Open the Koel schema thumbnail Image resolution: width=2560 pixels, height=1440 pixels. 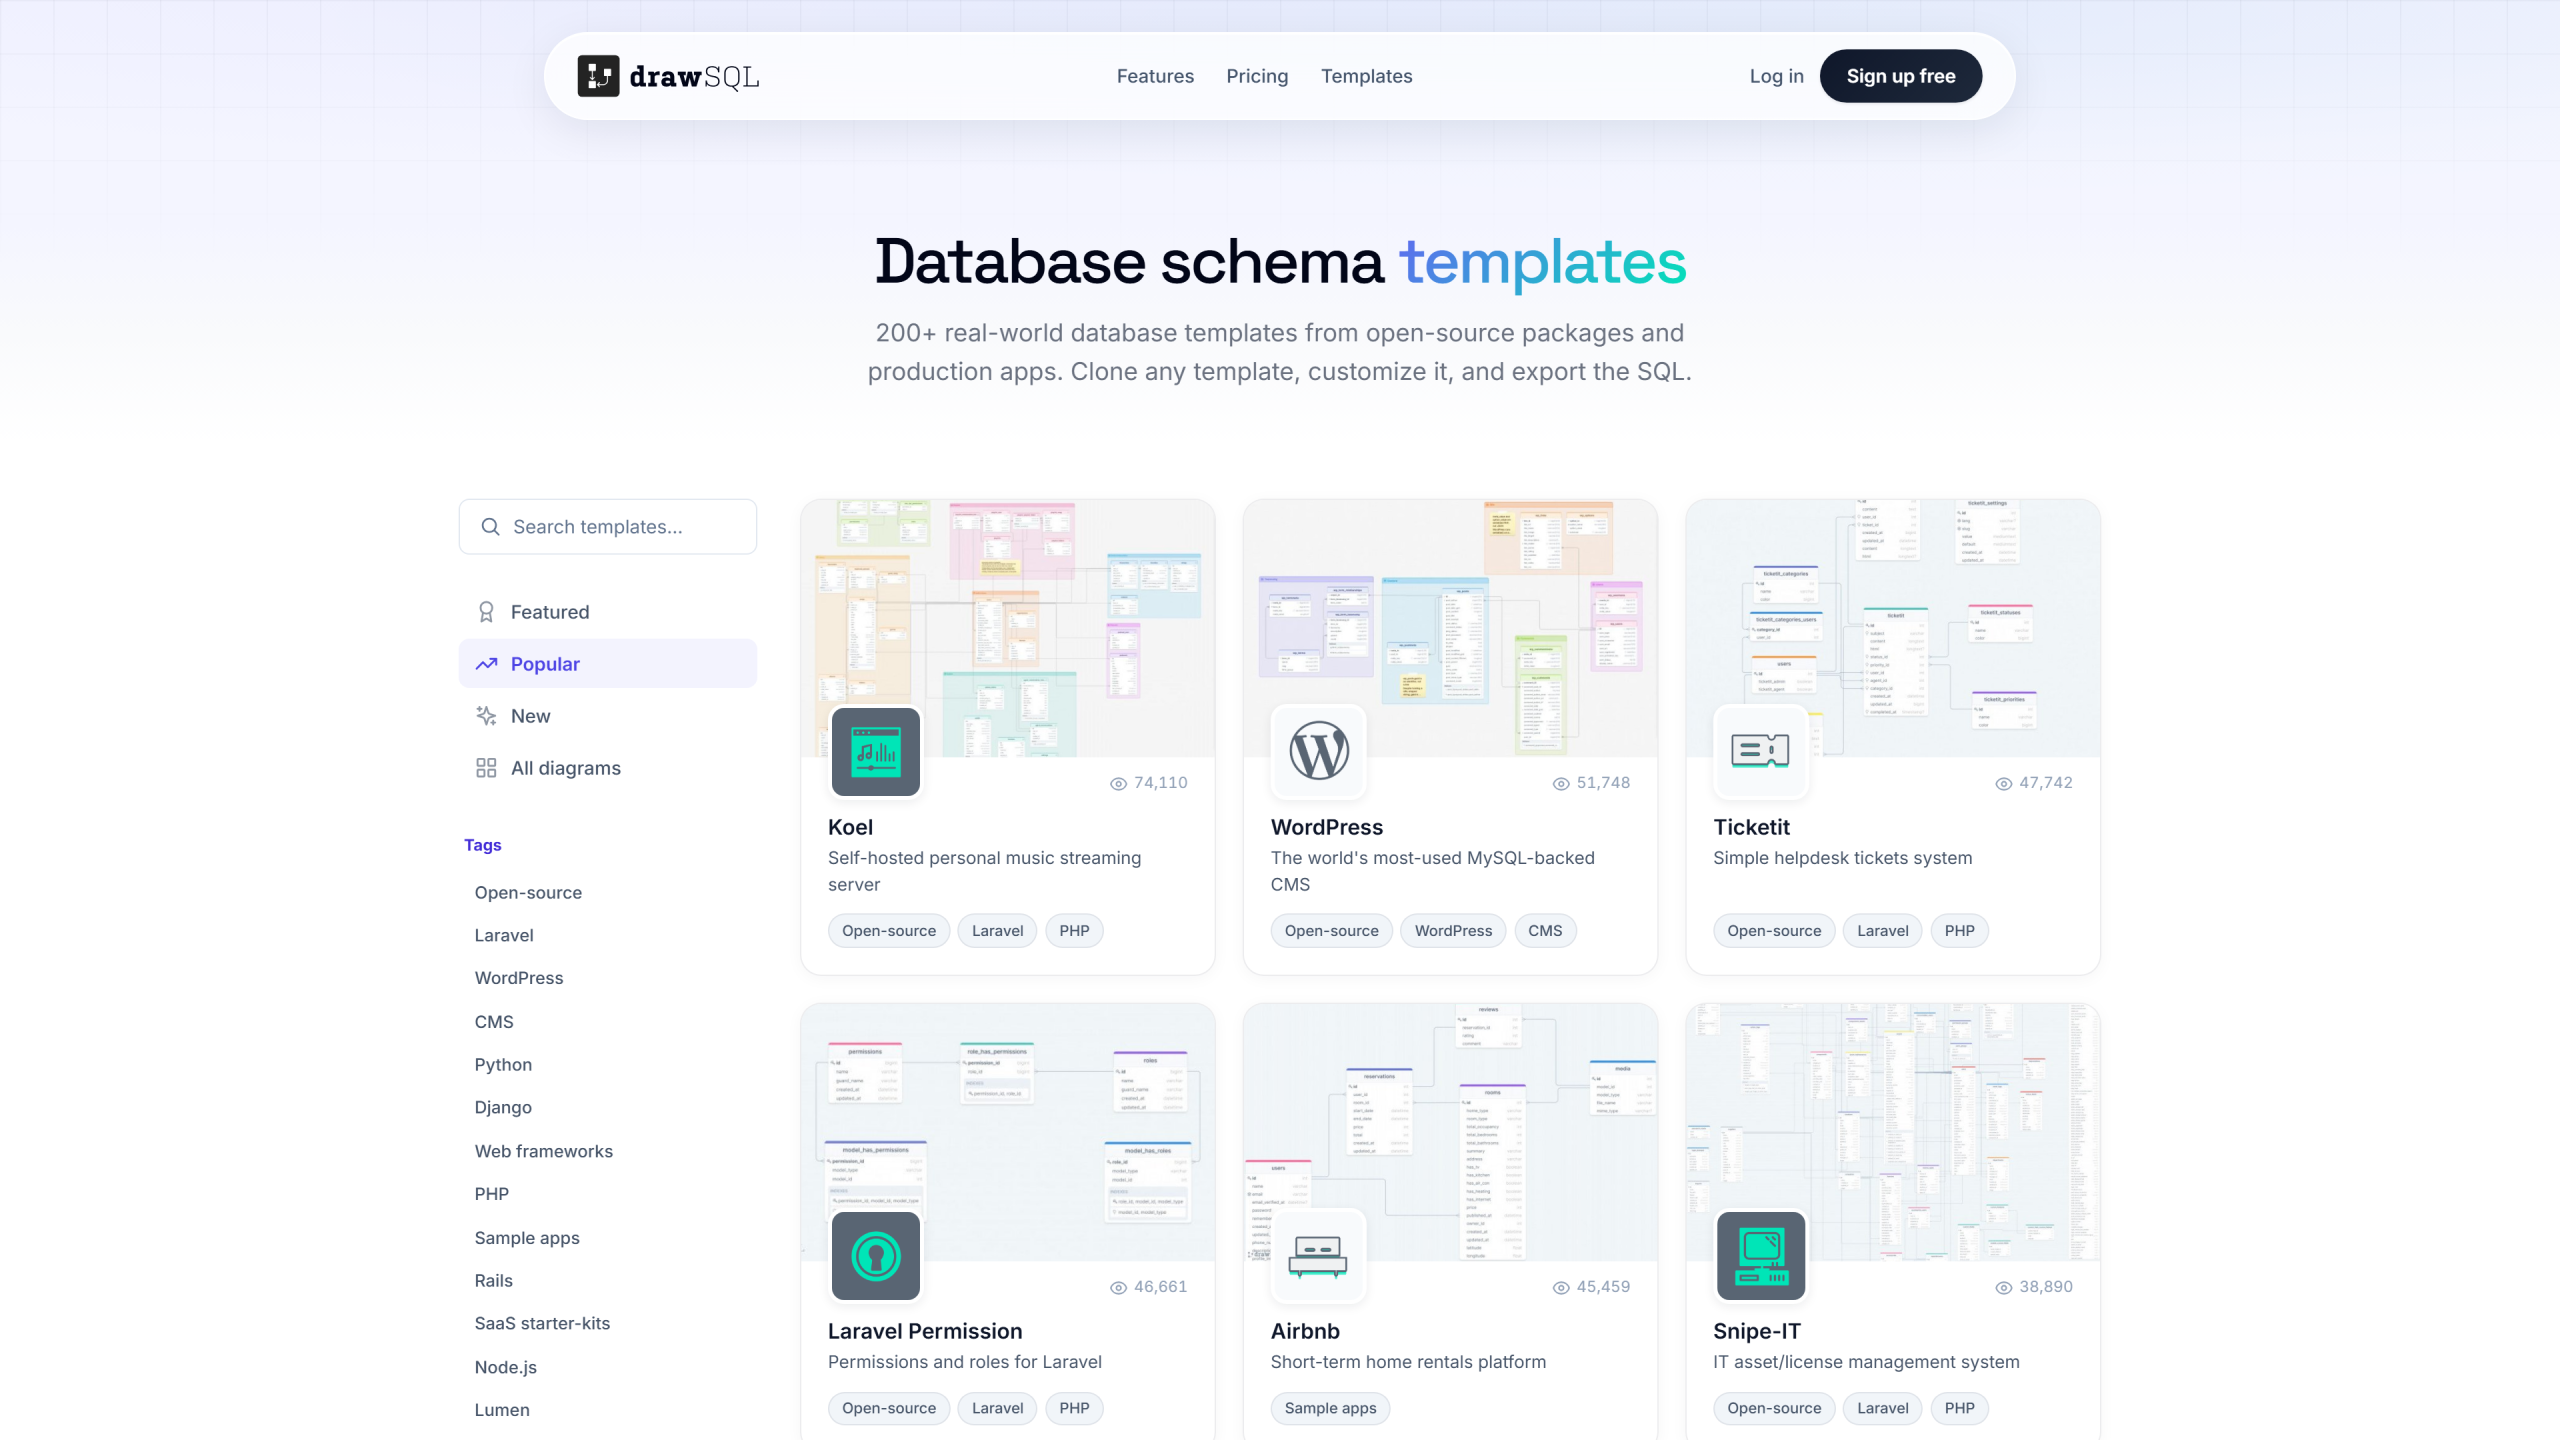tap(1008, 628)
